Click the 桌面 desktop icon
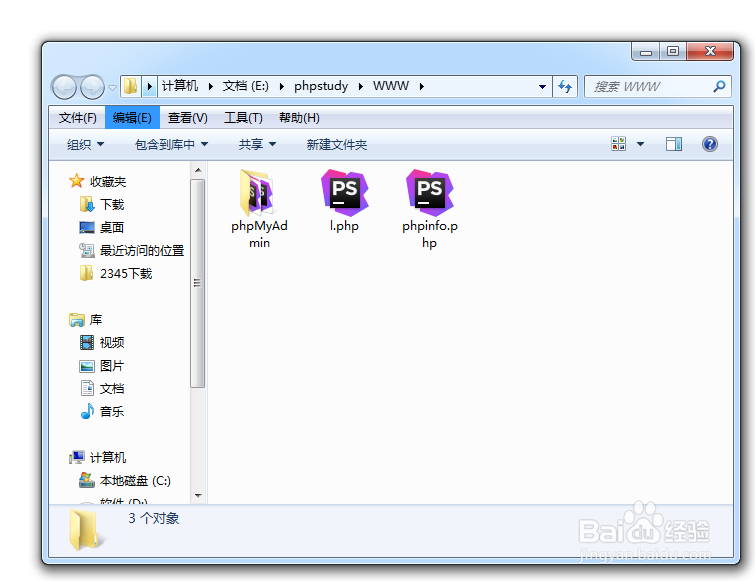 [x=87, y=227]
